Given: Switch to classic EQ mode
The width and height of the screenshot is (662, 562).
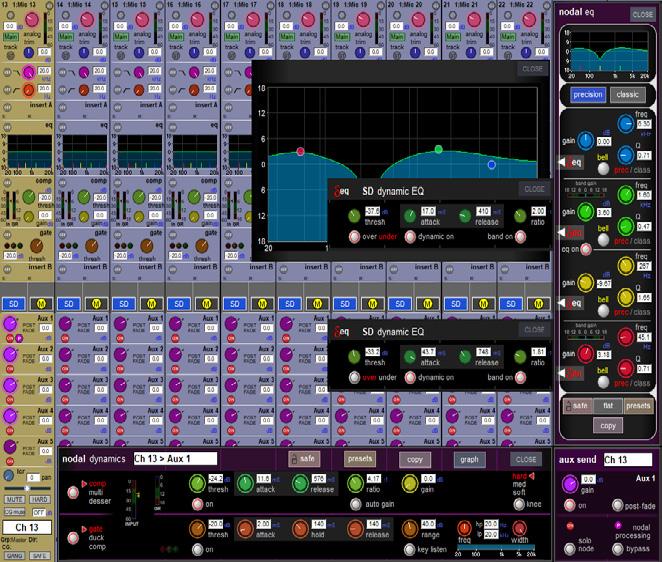Looking at the screenshot, I should [x=627, y=95].
